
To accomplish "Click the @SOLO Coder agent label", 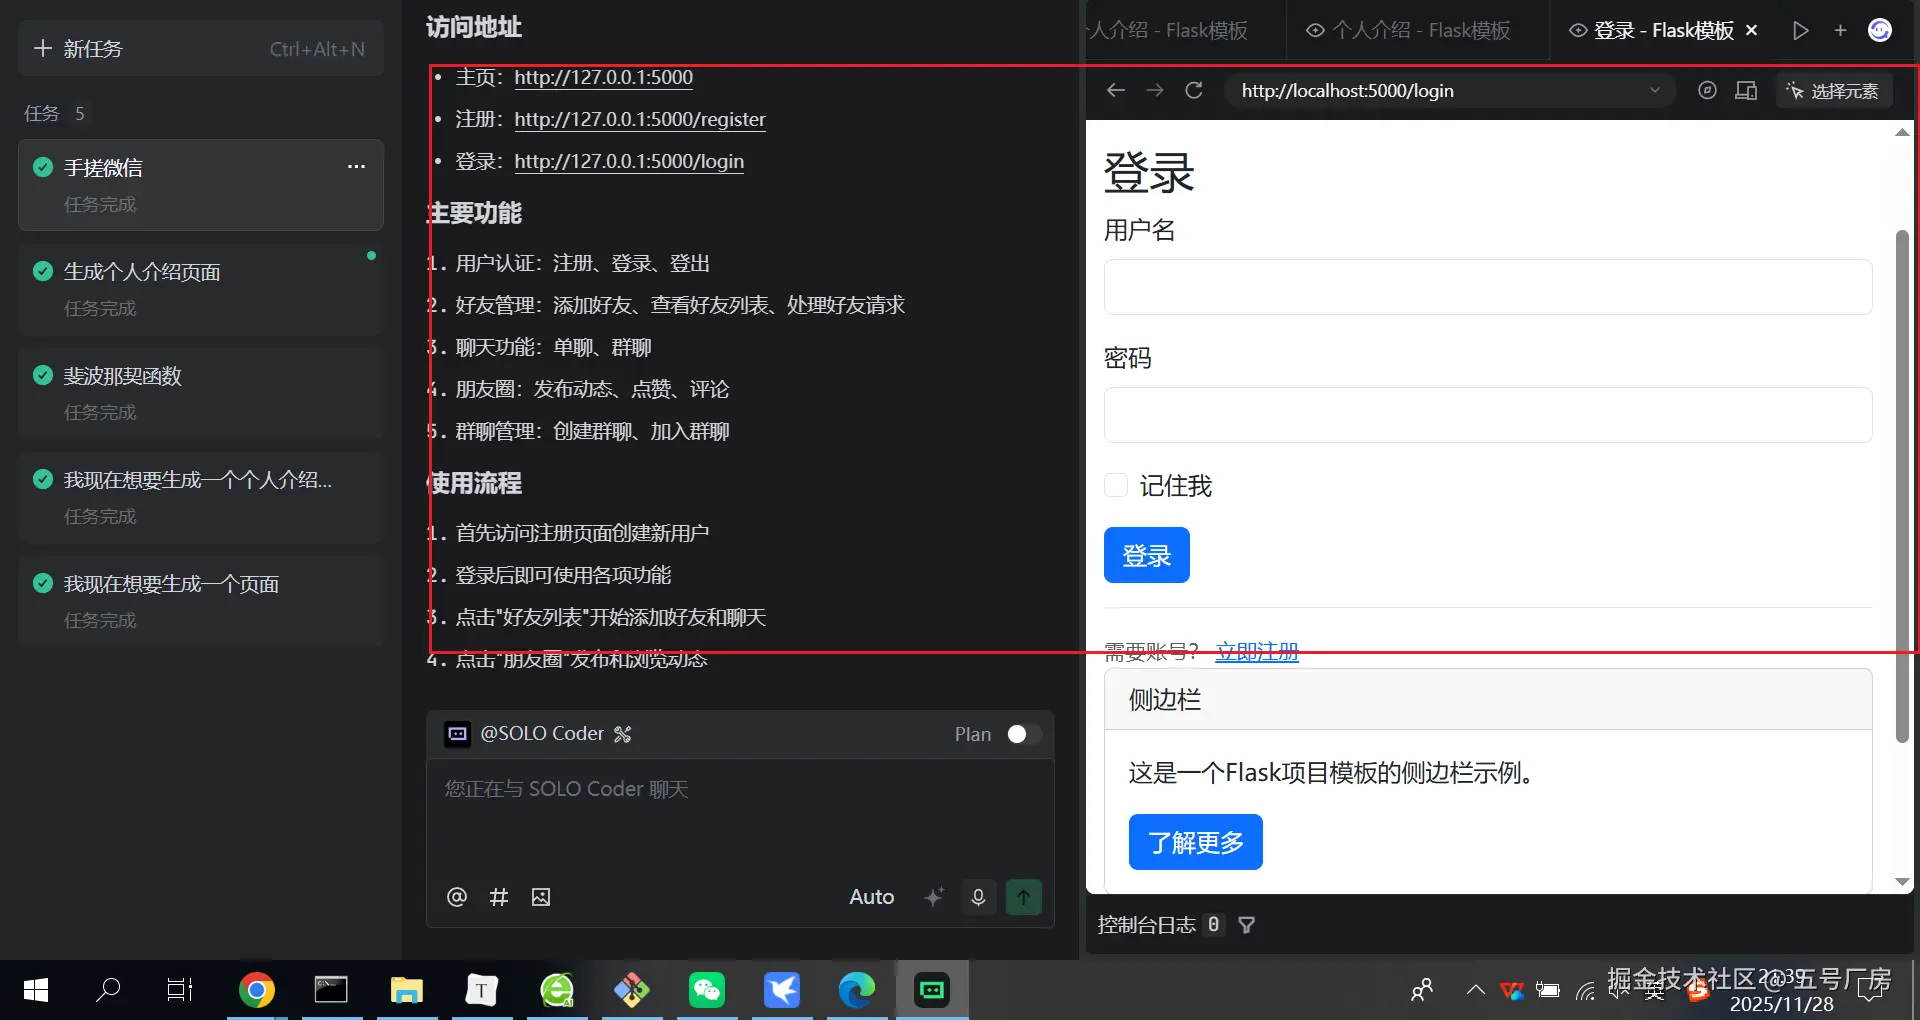I will coord(542,734).
